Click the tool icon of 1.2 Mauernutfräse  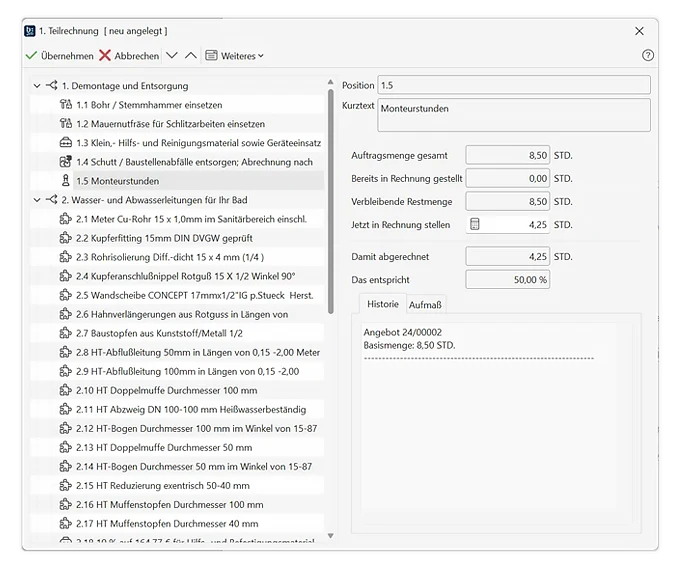[x=66, y=123]
